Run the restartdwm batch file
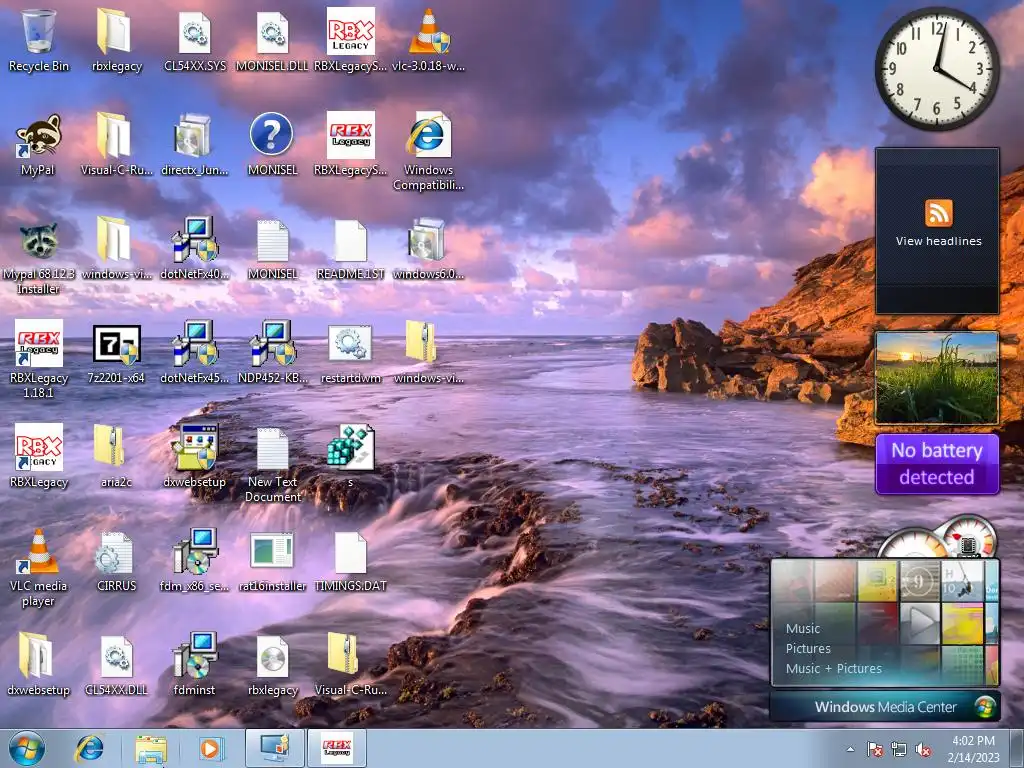The height and width of the screenshot is (768, 1024). tap(351, 353)
